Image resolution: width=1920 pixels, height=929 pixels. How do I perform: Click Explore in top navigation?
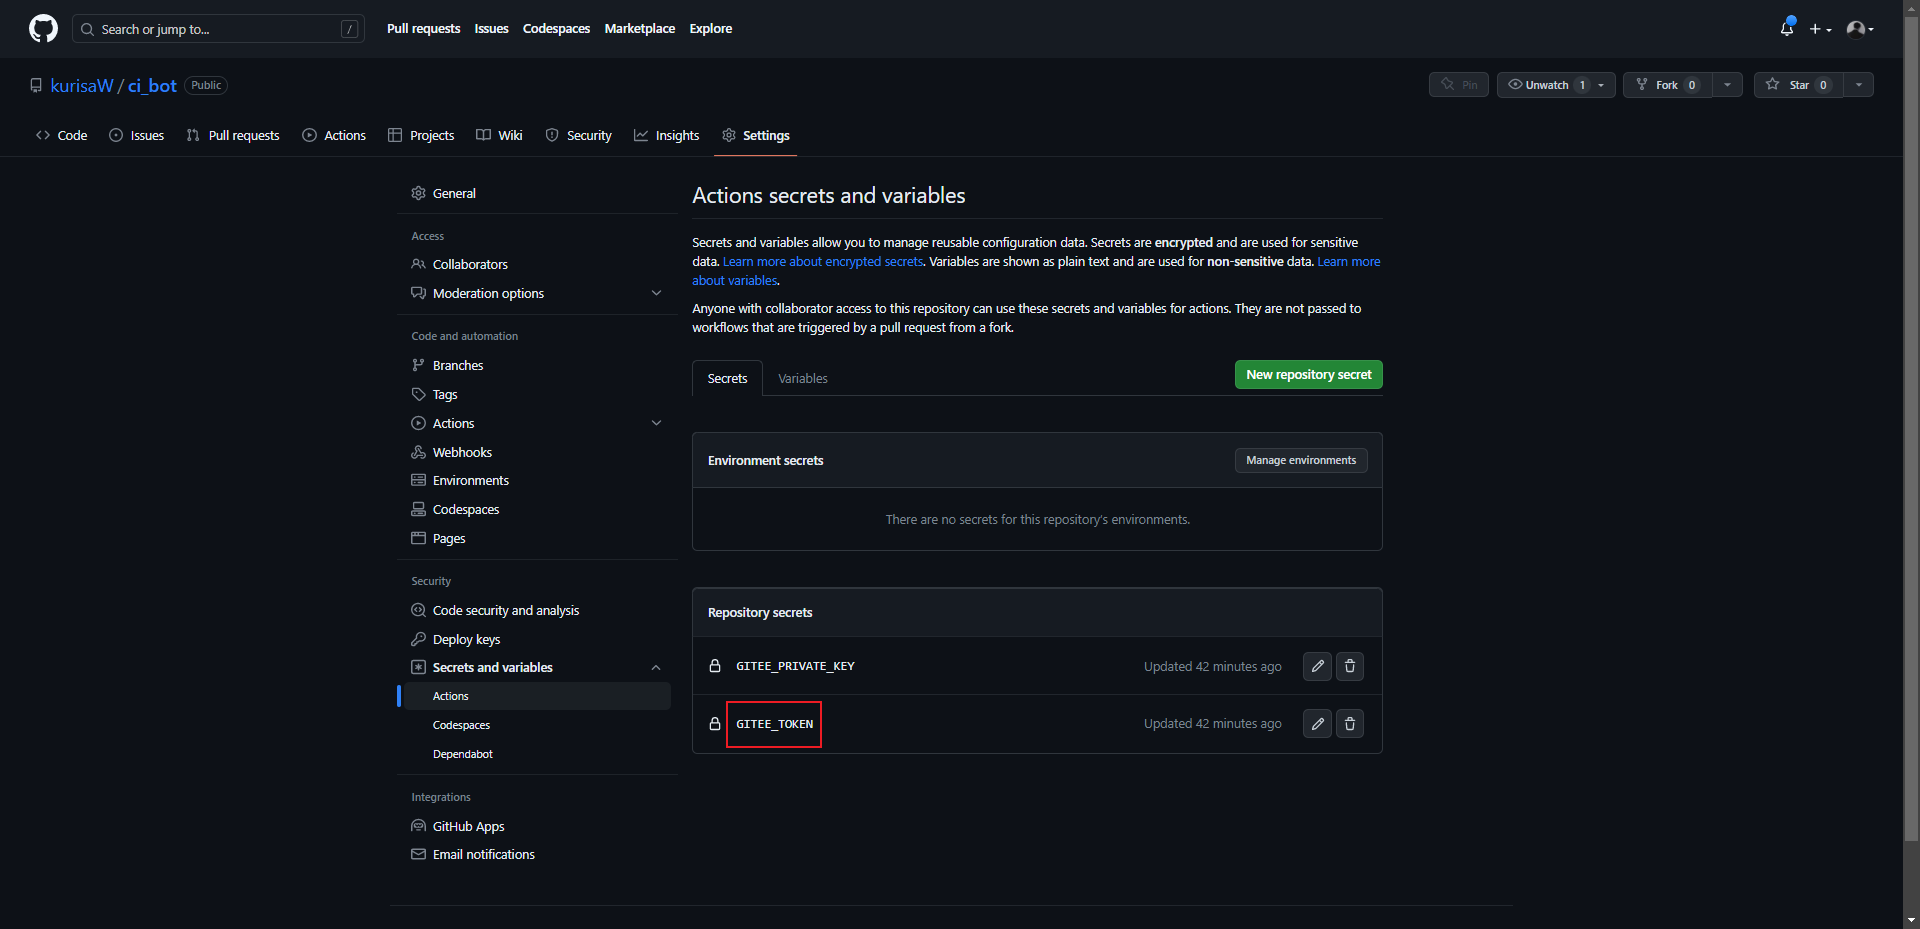click(x=710, y=29)
